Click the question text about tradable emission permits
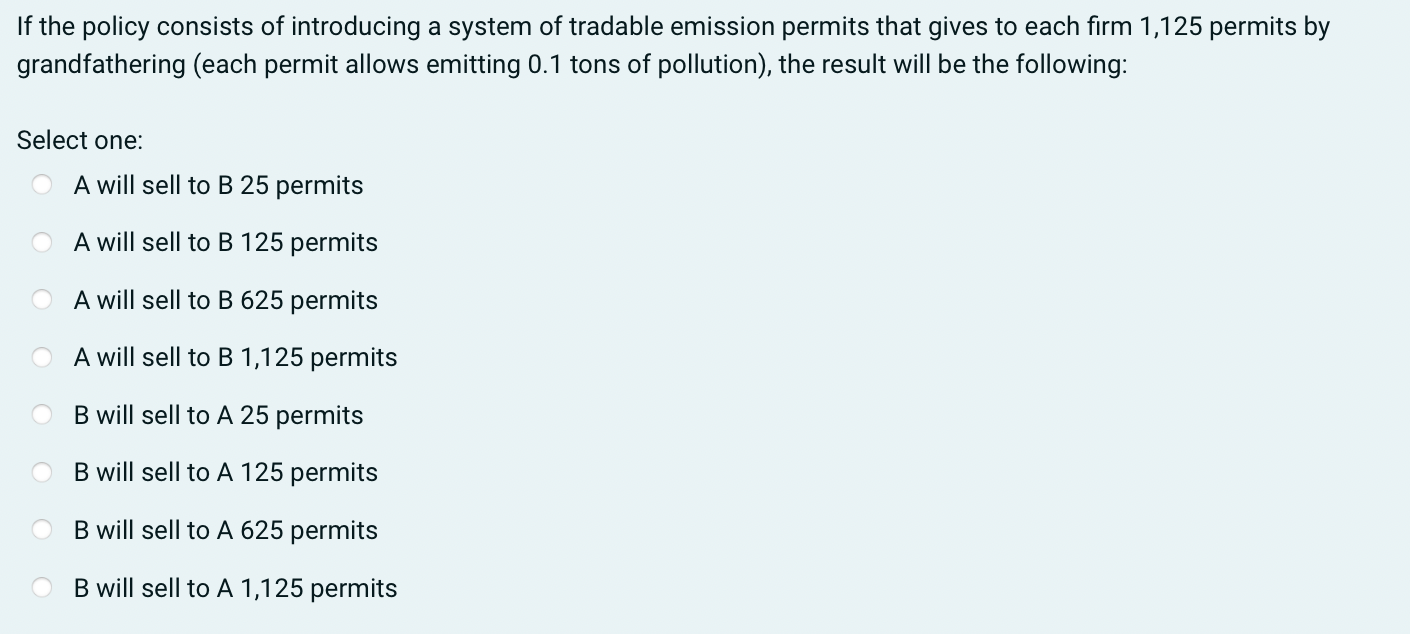Screen dimensions: 1410x634 [670, 27]
